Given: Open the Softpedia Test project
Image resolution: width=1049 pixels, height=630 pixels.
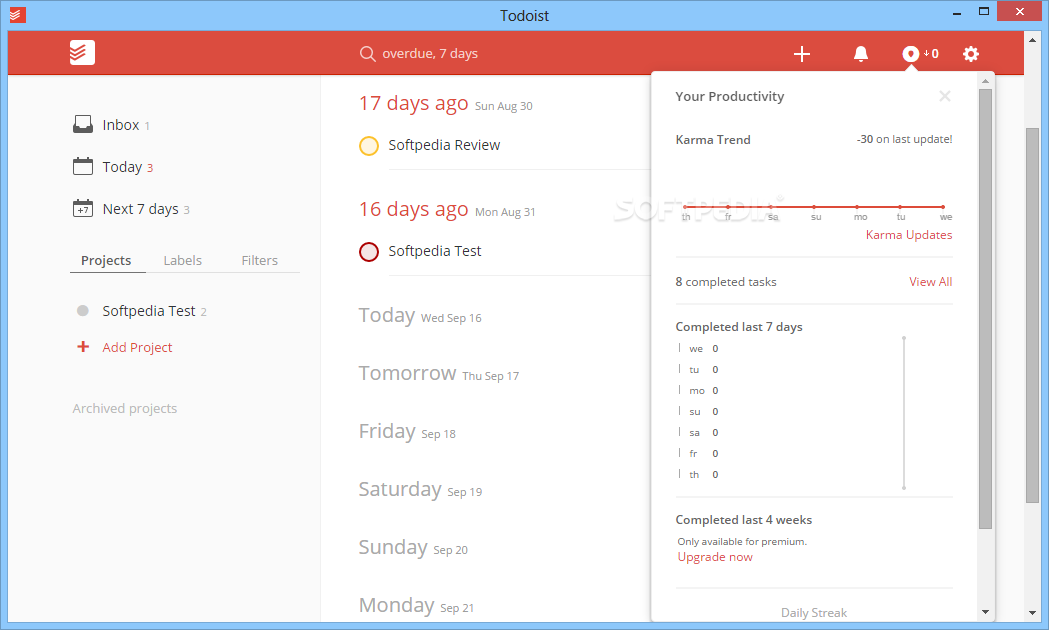Looking at the screenshot, I should tap(149, 311).
